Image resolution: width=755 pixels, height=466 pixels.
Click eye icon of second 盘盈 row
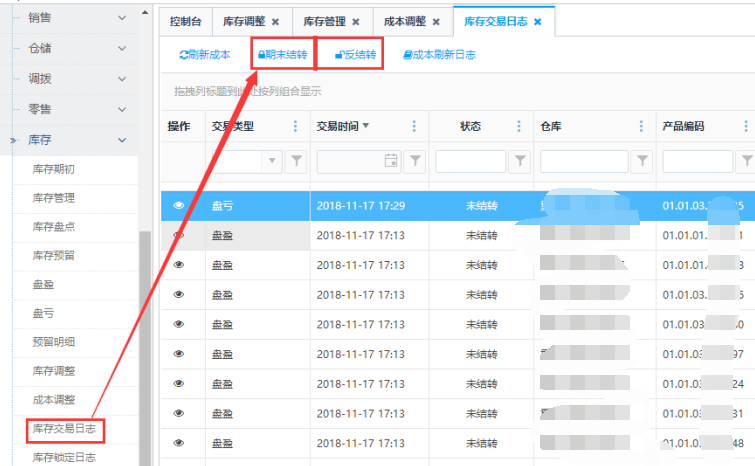(x=179, y=265)
